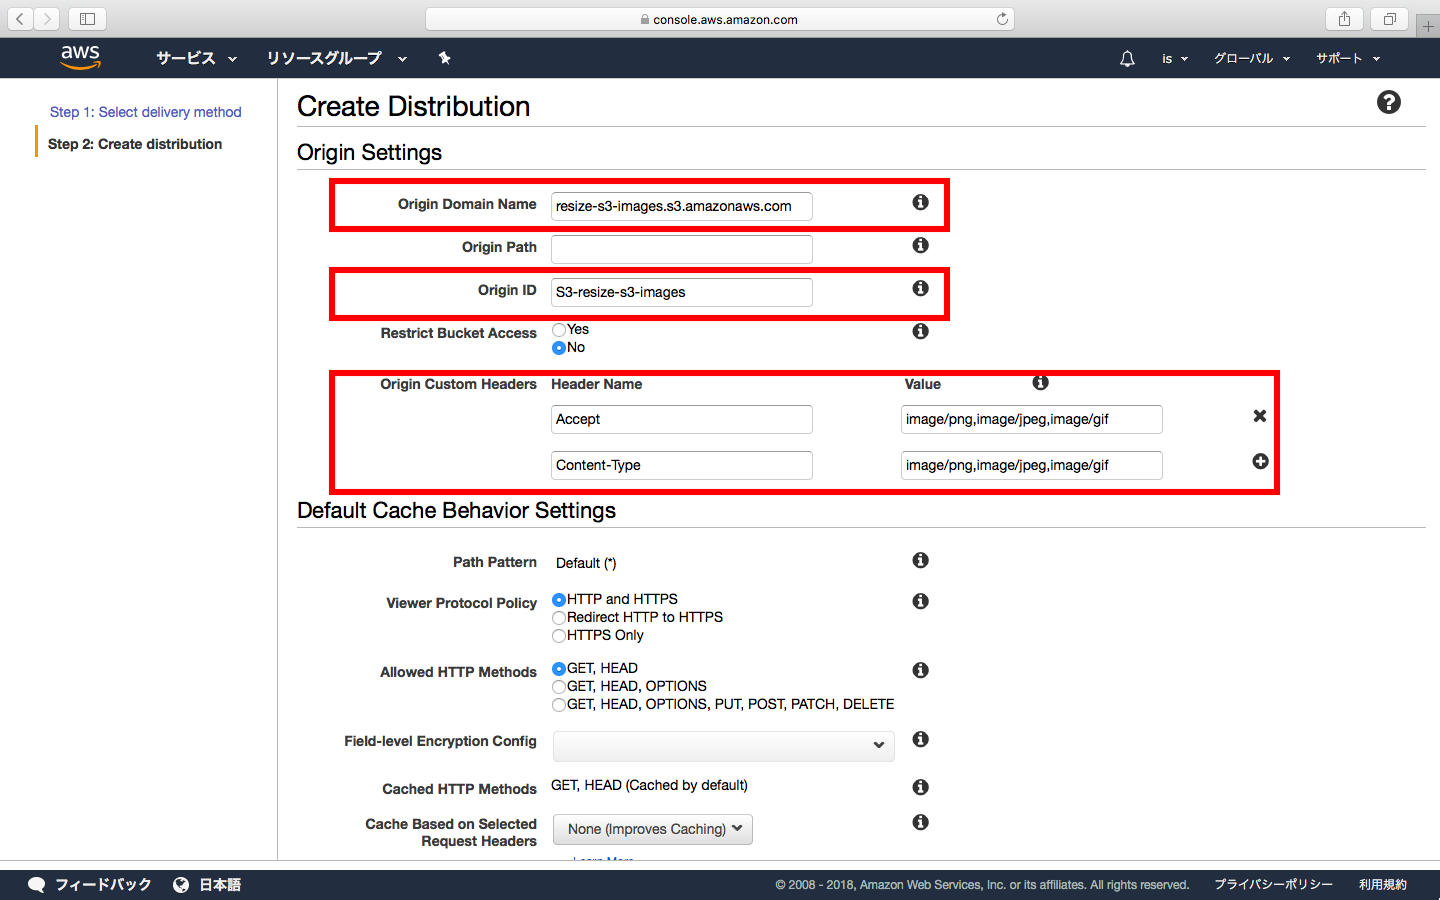Show info for Allowed HTTP Methods

[921, 670]
